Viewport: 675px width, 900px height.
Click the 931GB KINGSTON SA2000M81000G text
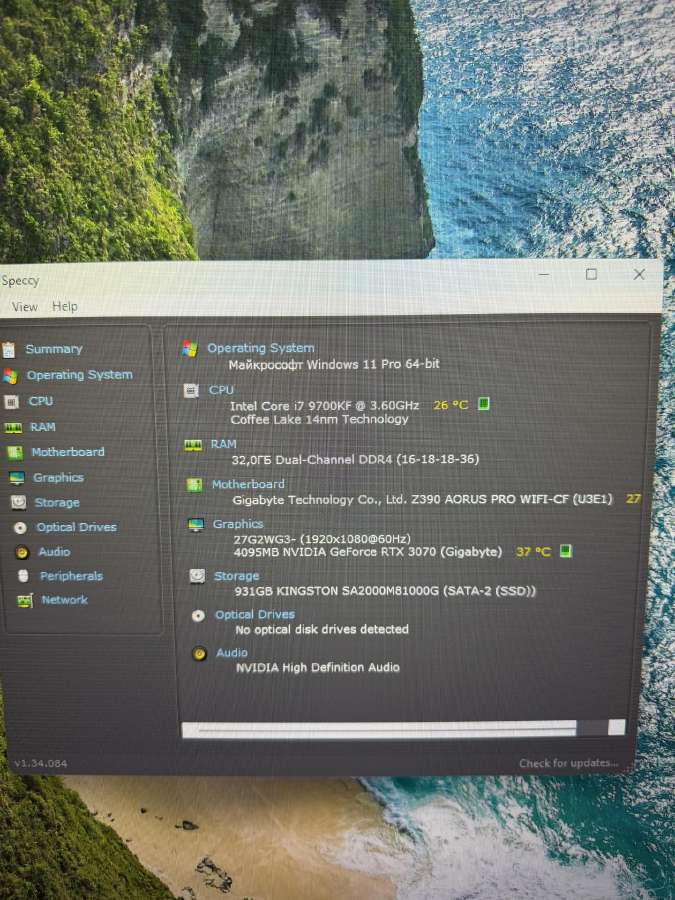tap(385, 591)
